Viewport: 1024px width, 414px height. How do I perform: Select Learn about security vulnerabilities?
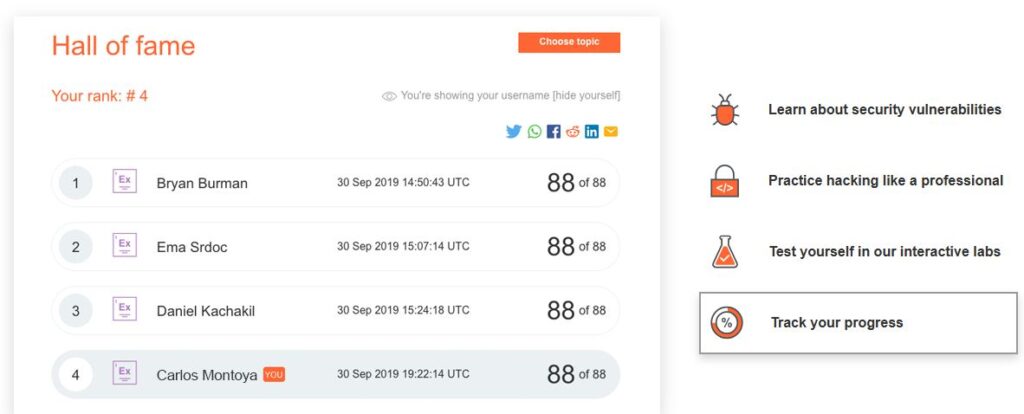(x=885, y=109)
